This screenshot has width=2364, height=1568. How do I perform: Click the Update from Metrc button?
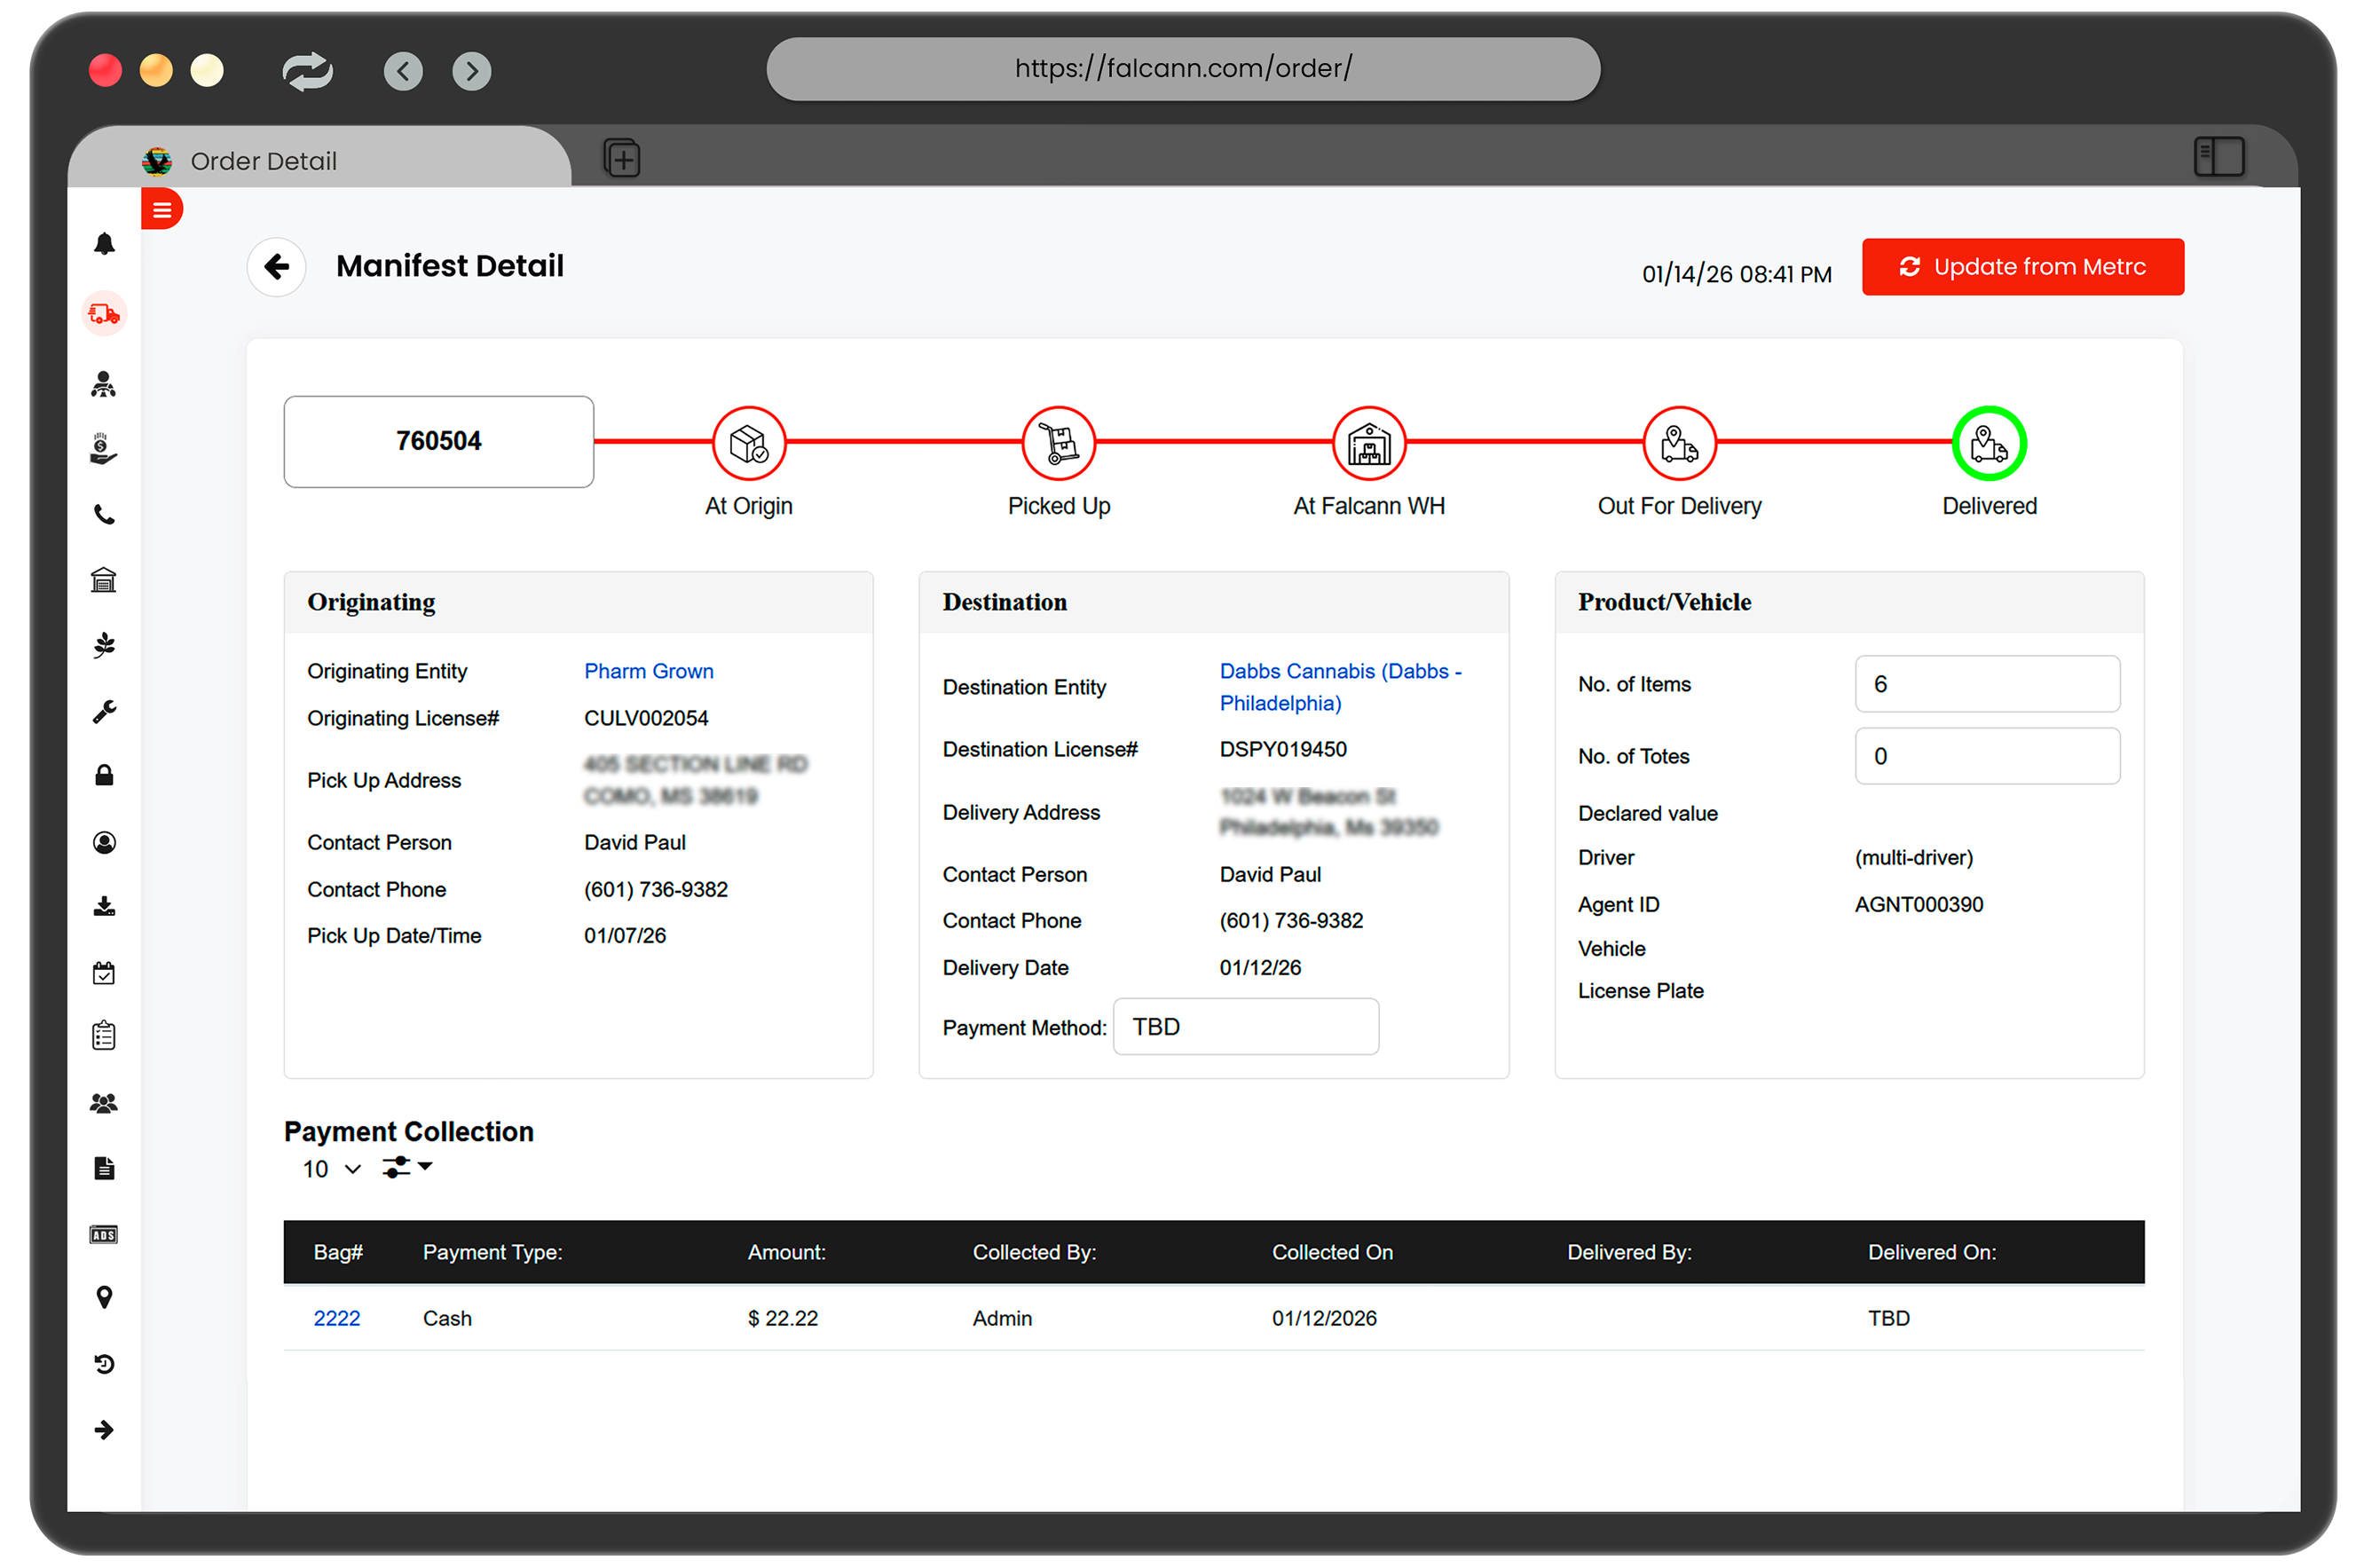(2022, 267)
